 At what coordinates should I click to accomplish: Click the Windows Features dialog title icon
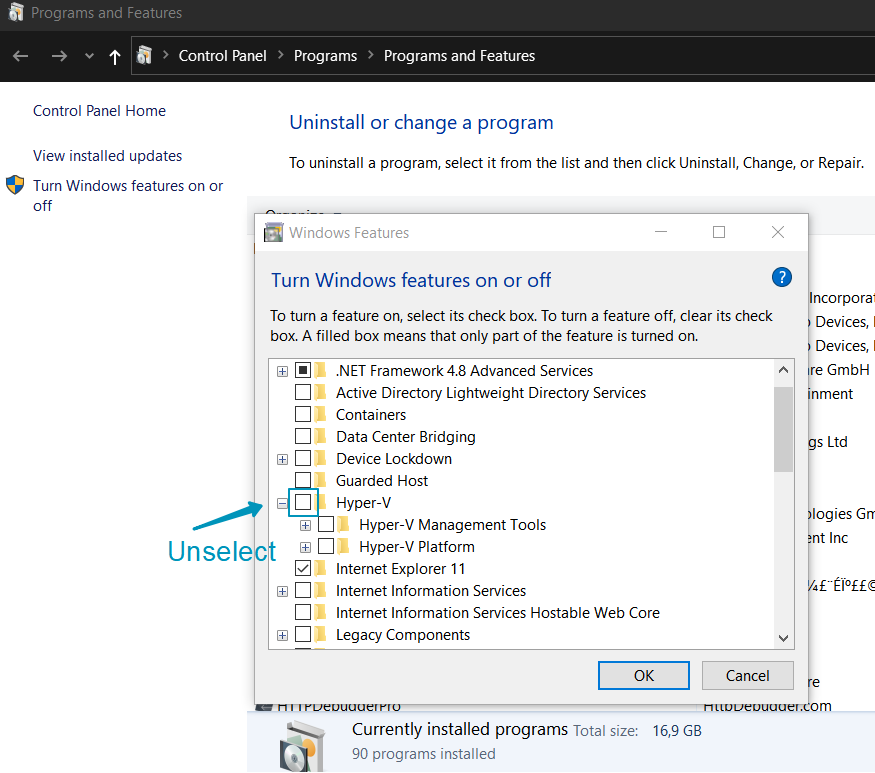[x=273, y=233]
